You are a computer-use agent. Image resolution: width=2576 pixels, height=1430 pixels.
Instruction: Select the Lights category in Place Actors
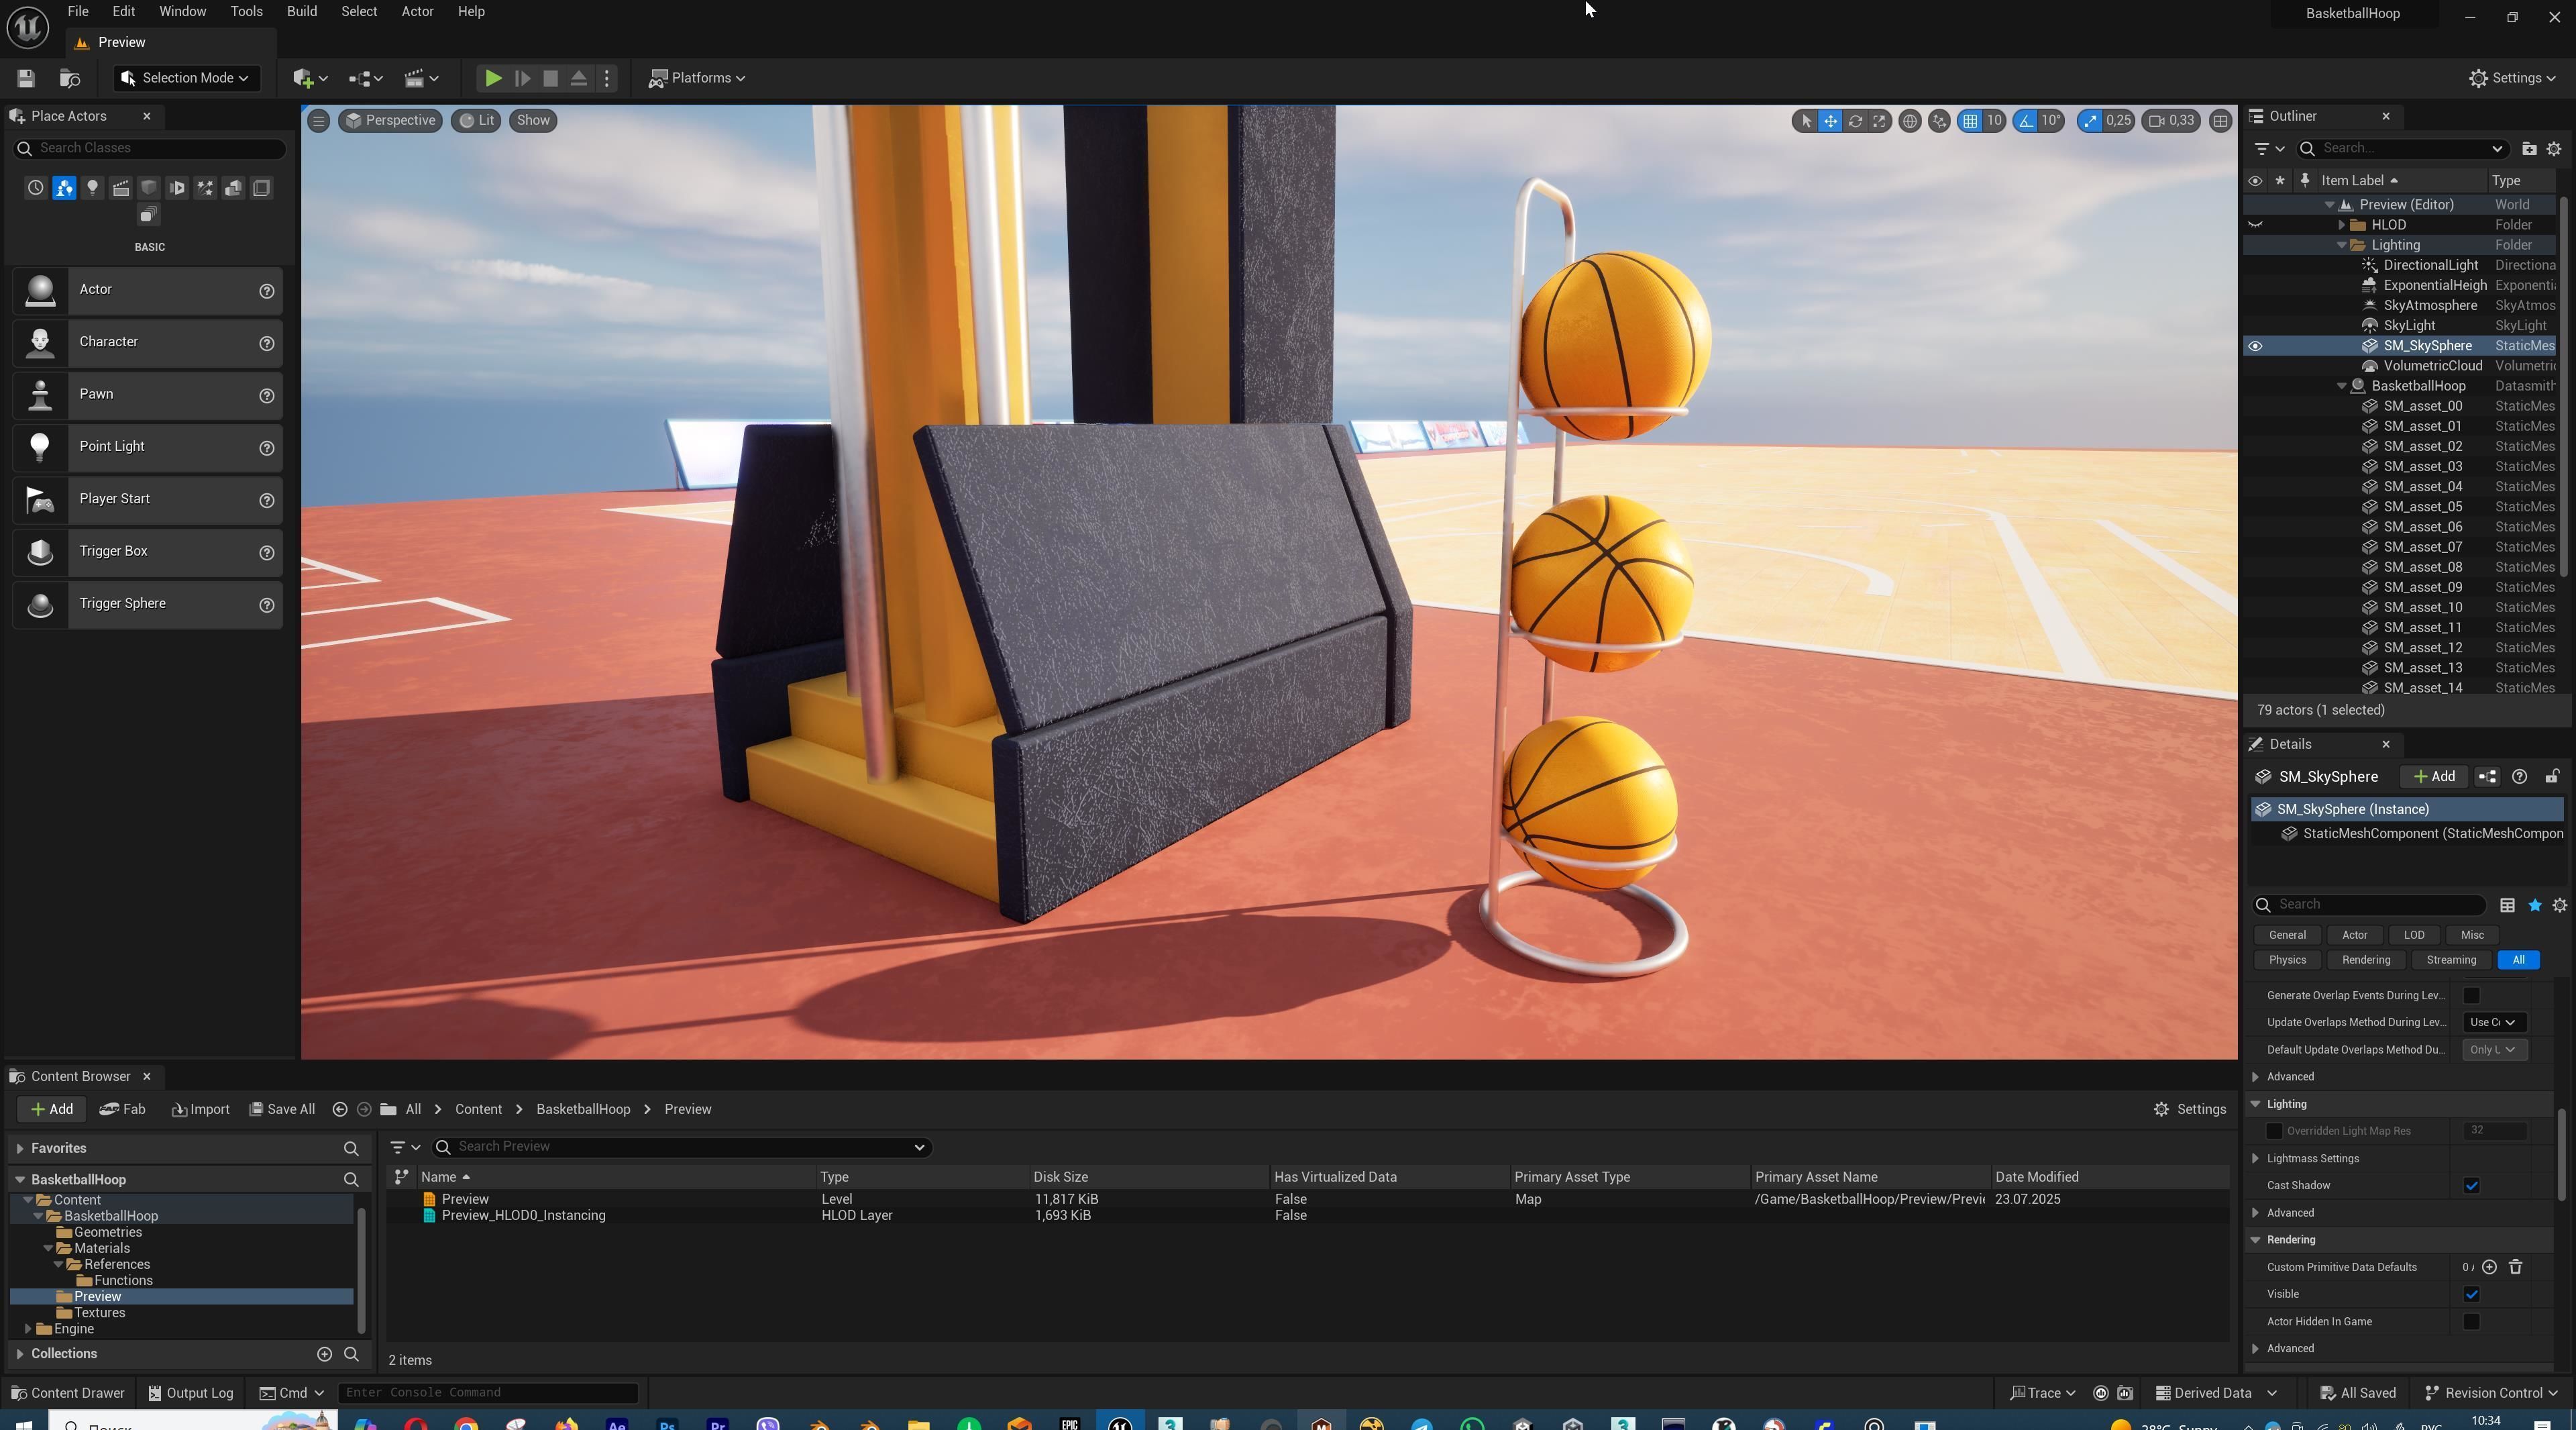pos(92,188)
